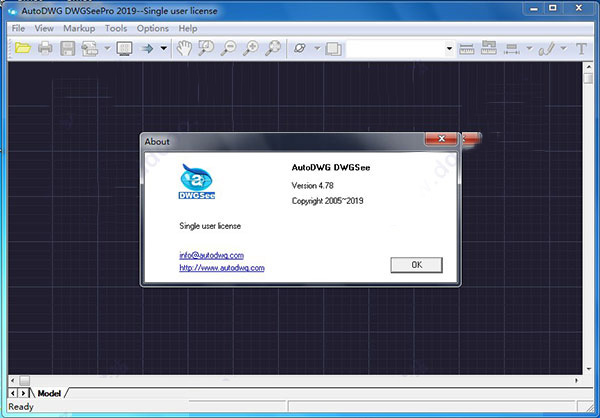Click the DWGSee logo in About dialog
This screenshot has width=600, height=418.
click(196, 181)
